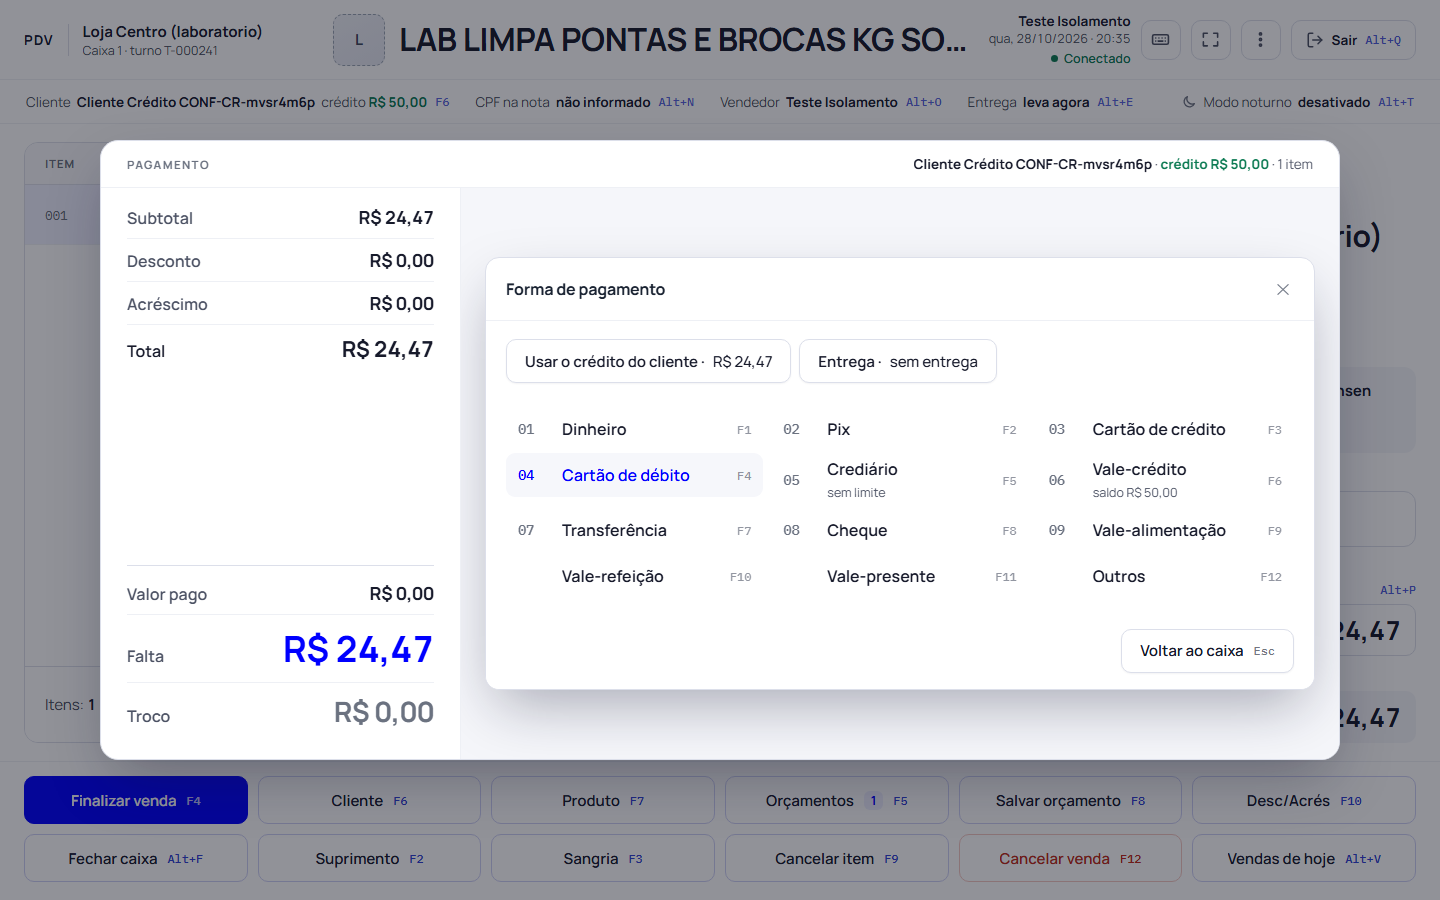Select Vale-alimentação payment
This screenshot has height=900, width=1440.
coord(1165,530)
